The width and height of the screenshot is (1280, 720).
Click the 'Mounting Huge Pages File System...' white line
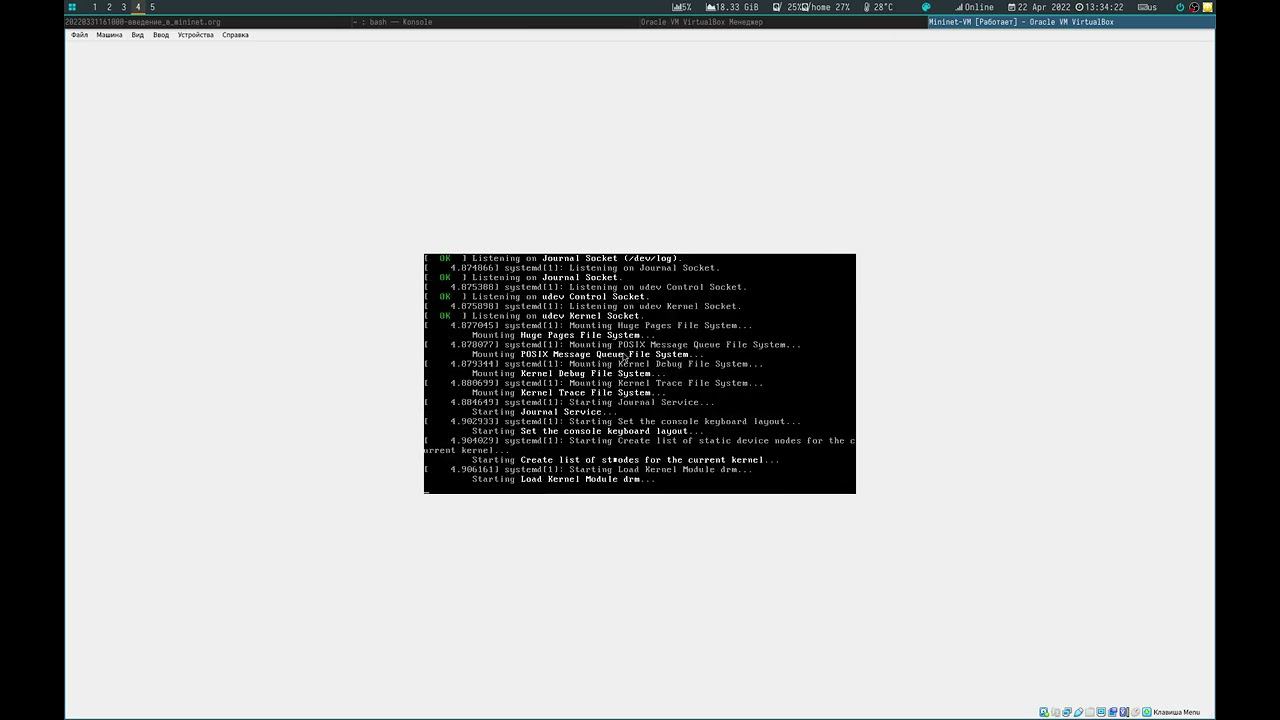point(563,335)
